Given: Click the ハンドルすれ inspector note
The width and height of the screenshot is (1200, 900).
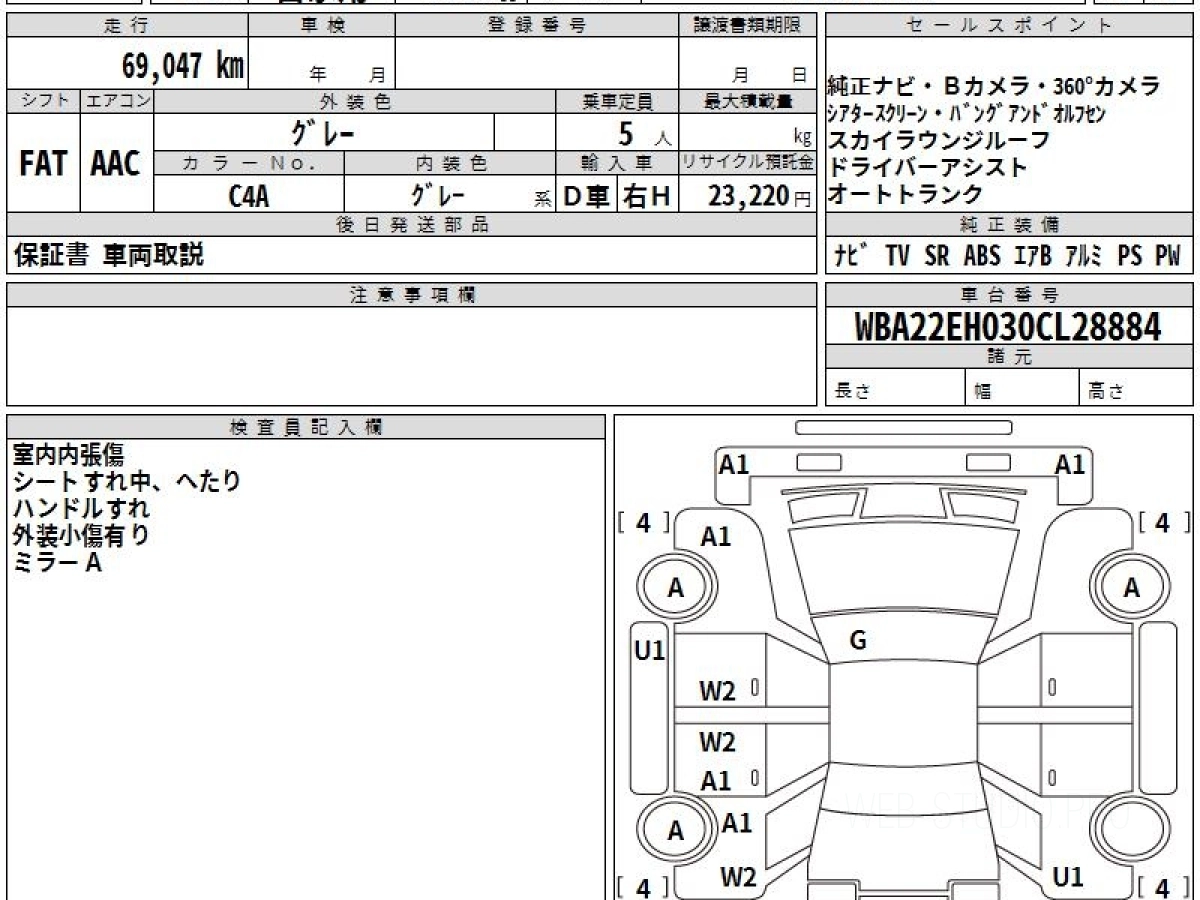Looking at the screenshot, I should [x=81, y=508].
